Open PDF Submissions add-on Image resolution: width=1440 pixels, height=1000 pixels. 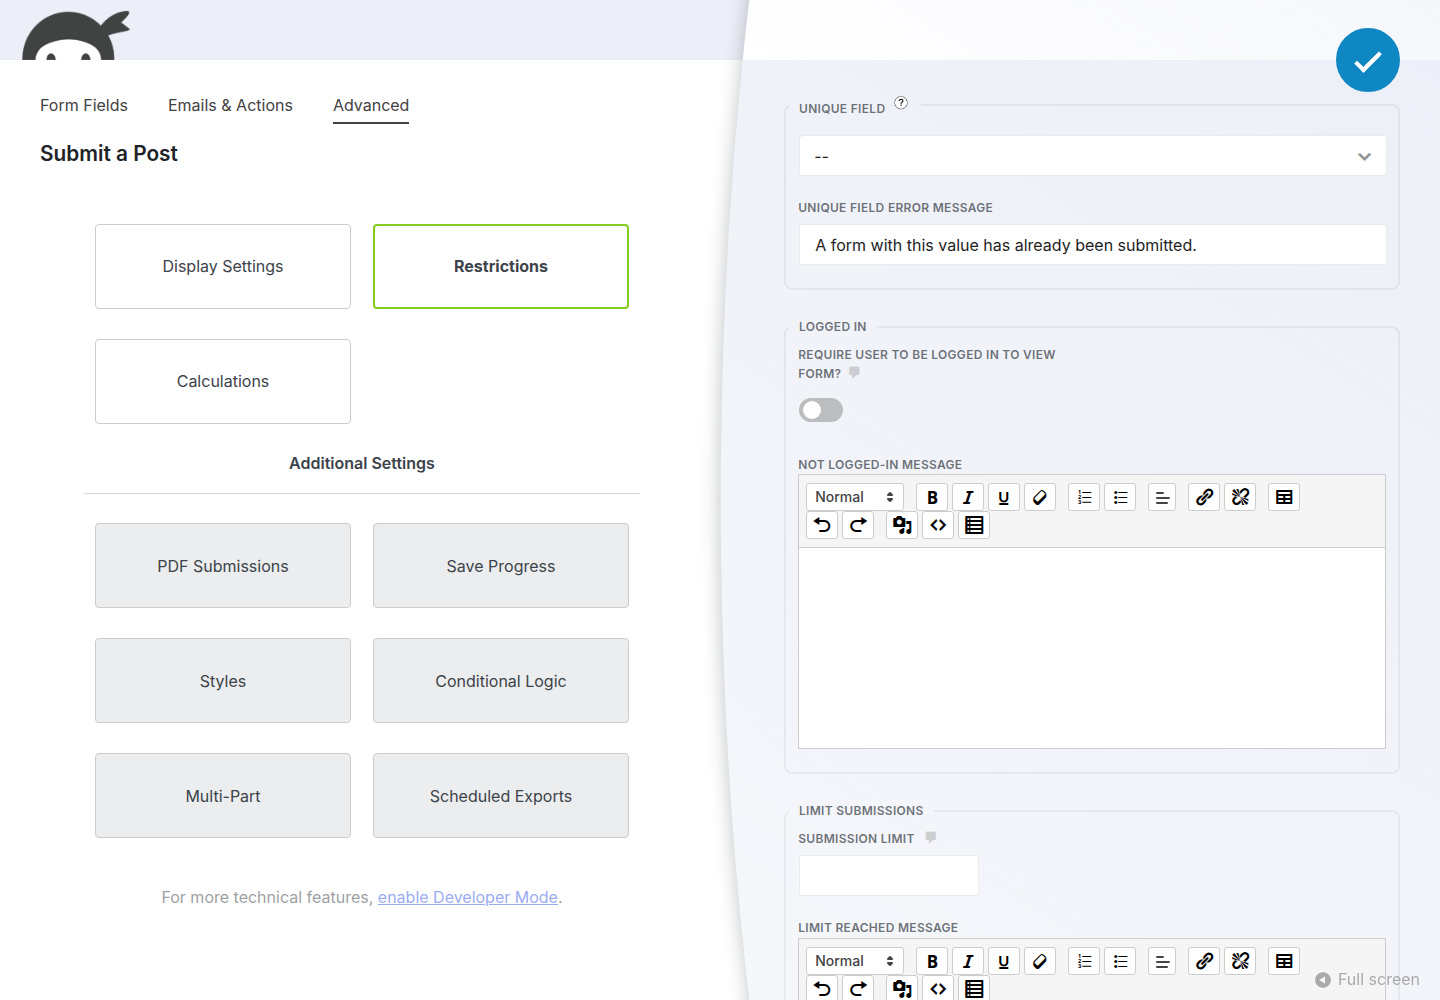pos(223,566)
